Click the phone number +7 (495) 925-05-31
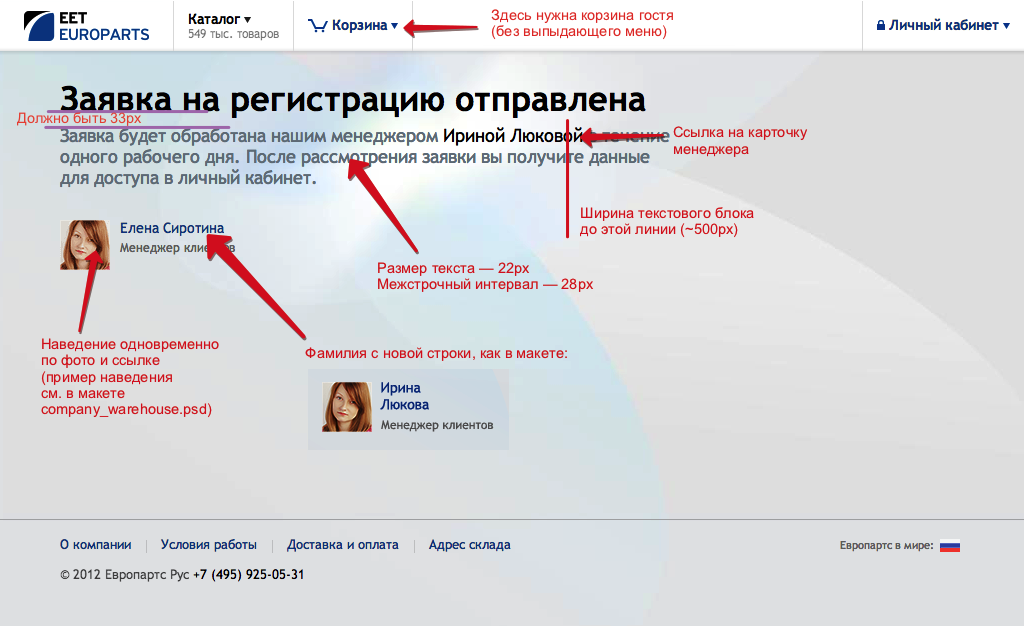1024x626 pixels. (249, 575)
